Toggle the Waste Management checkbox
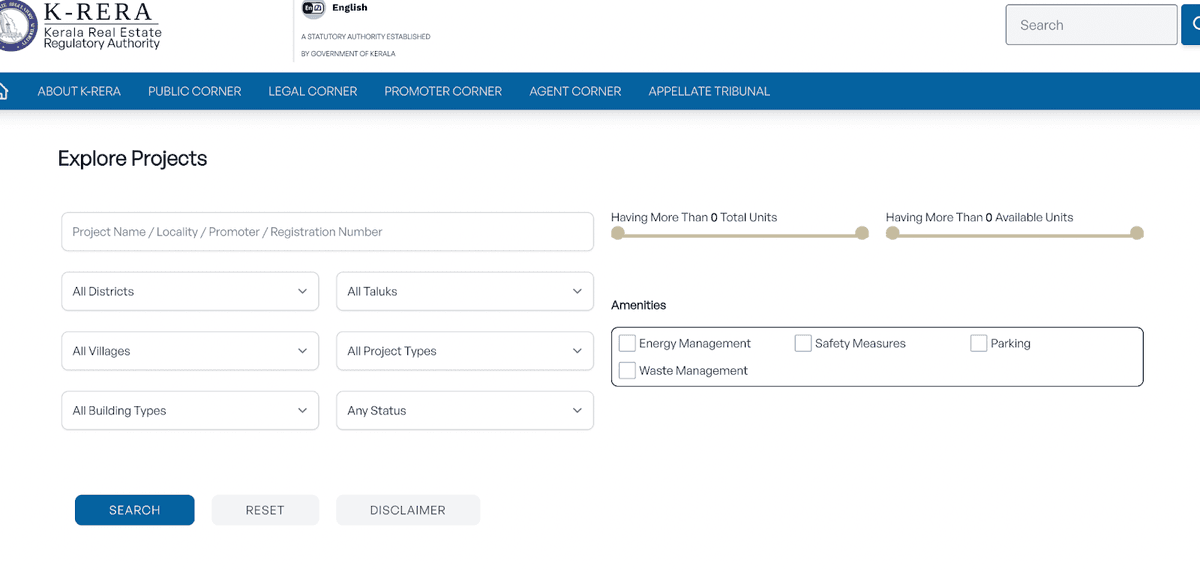1200x572 pixels. (x=627, y=370)
